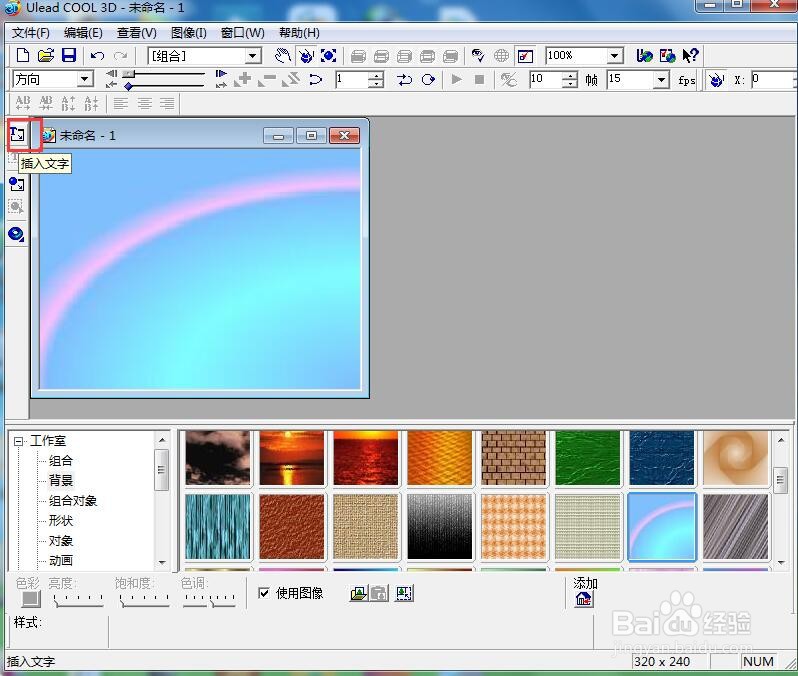Click the 色彩 color swatch

click(x=31, y=599)
